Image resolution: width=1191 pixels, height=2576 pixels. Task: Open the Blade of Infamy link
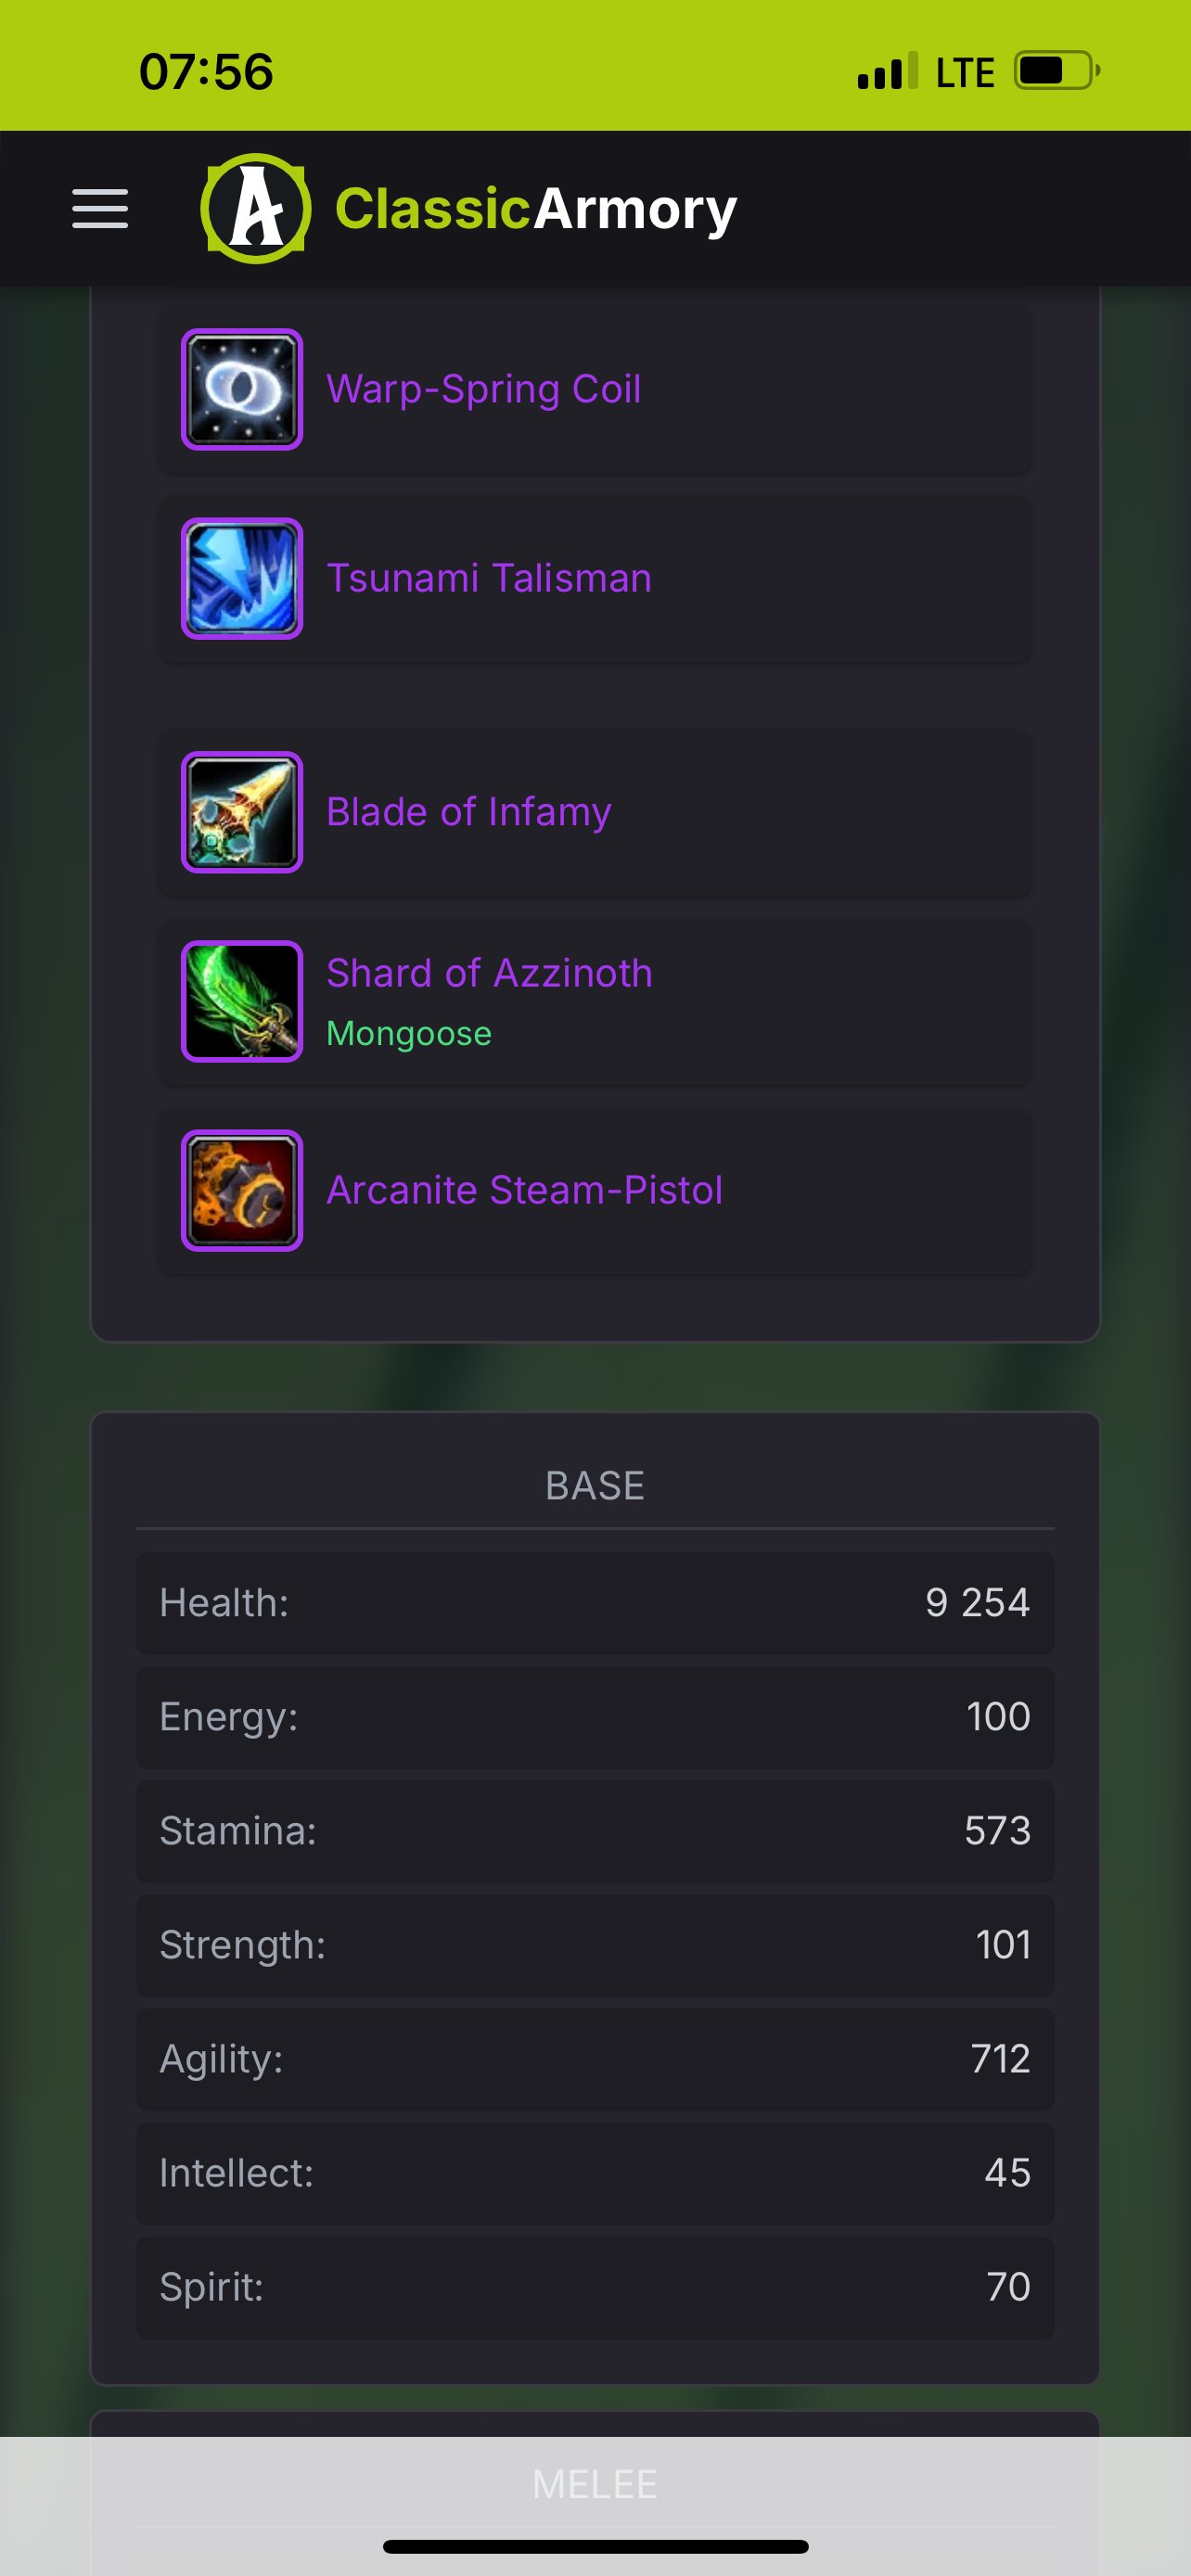tap(469, 812)
